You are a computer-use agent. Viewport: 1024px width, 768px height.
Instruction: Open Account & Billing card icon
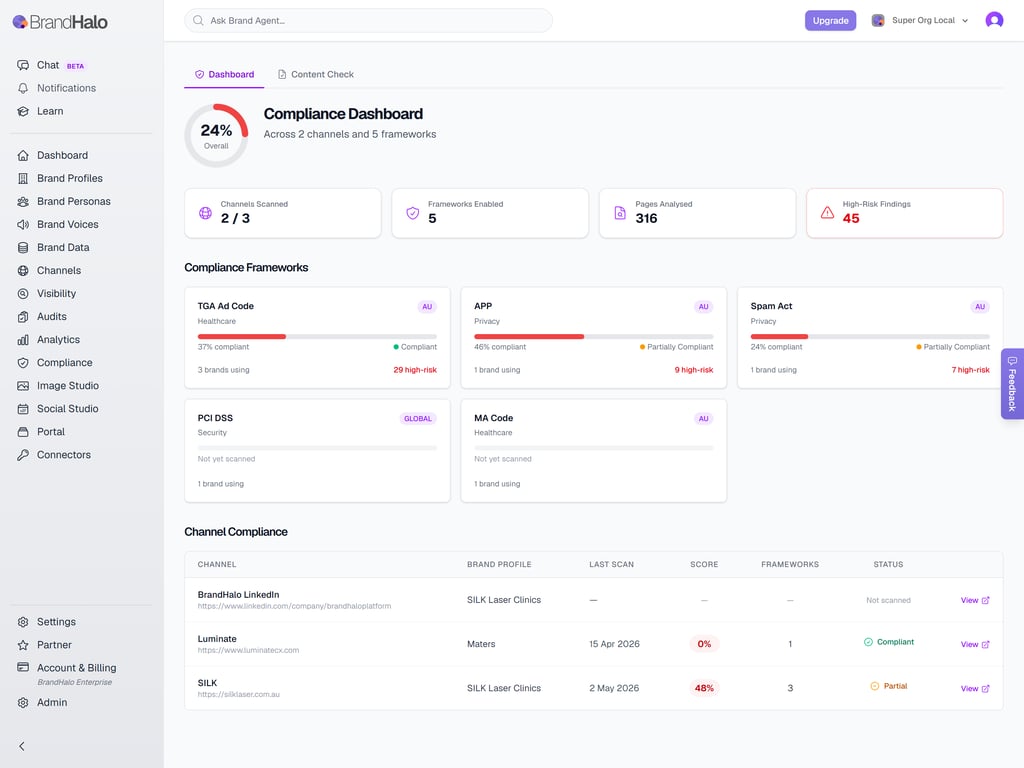click(23, 667)
